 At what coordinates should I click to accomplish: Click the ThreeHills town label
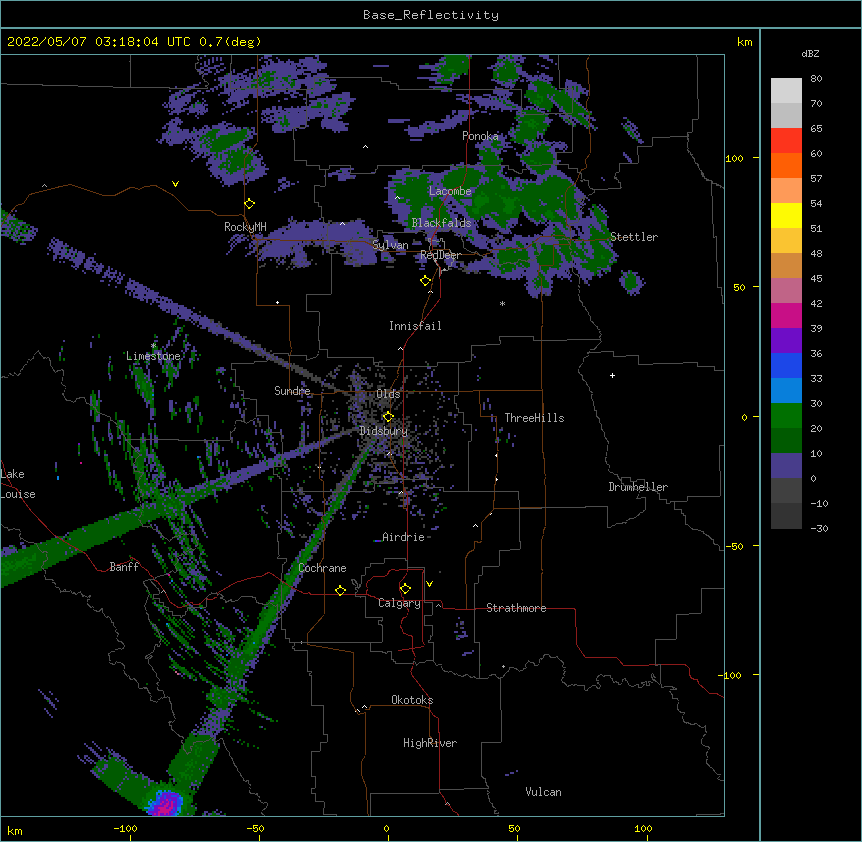coord(534,418)
